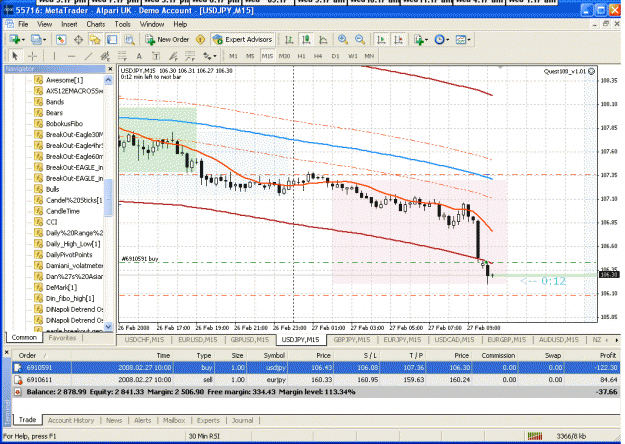Close the Terminal panel
This screenshot has width=625, height=444.
tap(7, 352)
